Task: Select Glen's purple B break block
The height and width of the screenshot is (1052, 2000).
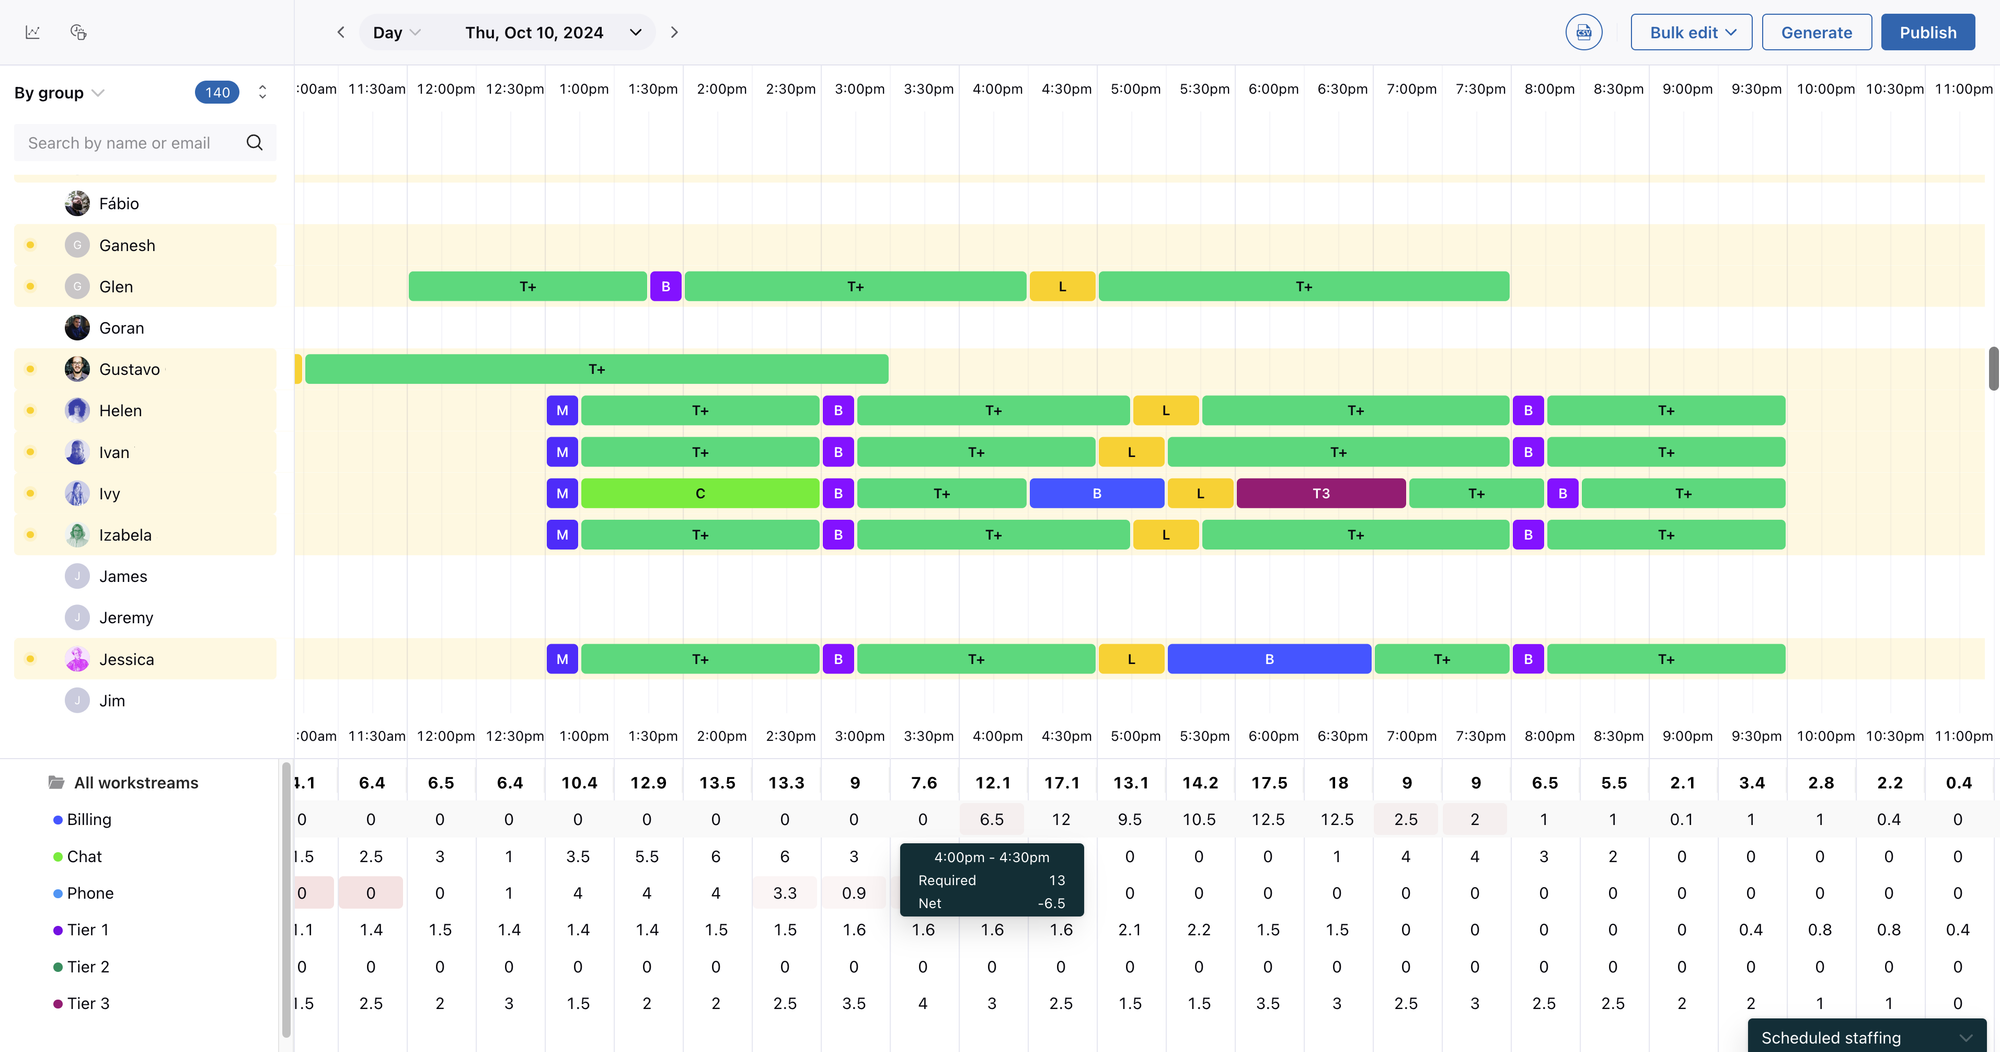Action: click(x=666, y=286)
